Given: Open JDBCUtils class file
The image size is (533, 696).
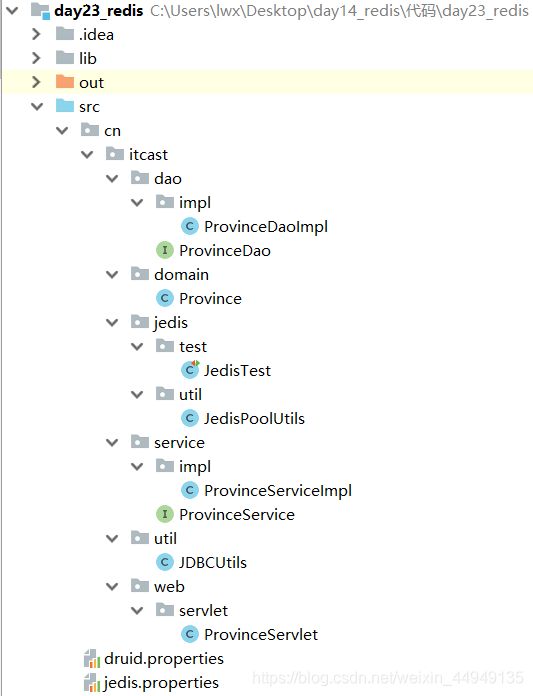Looking at the screenshot, I should coord(213,562).
